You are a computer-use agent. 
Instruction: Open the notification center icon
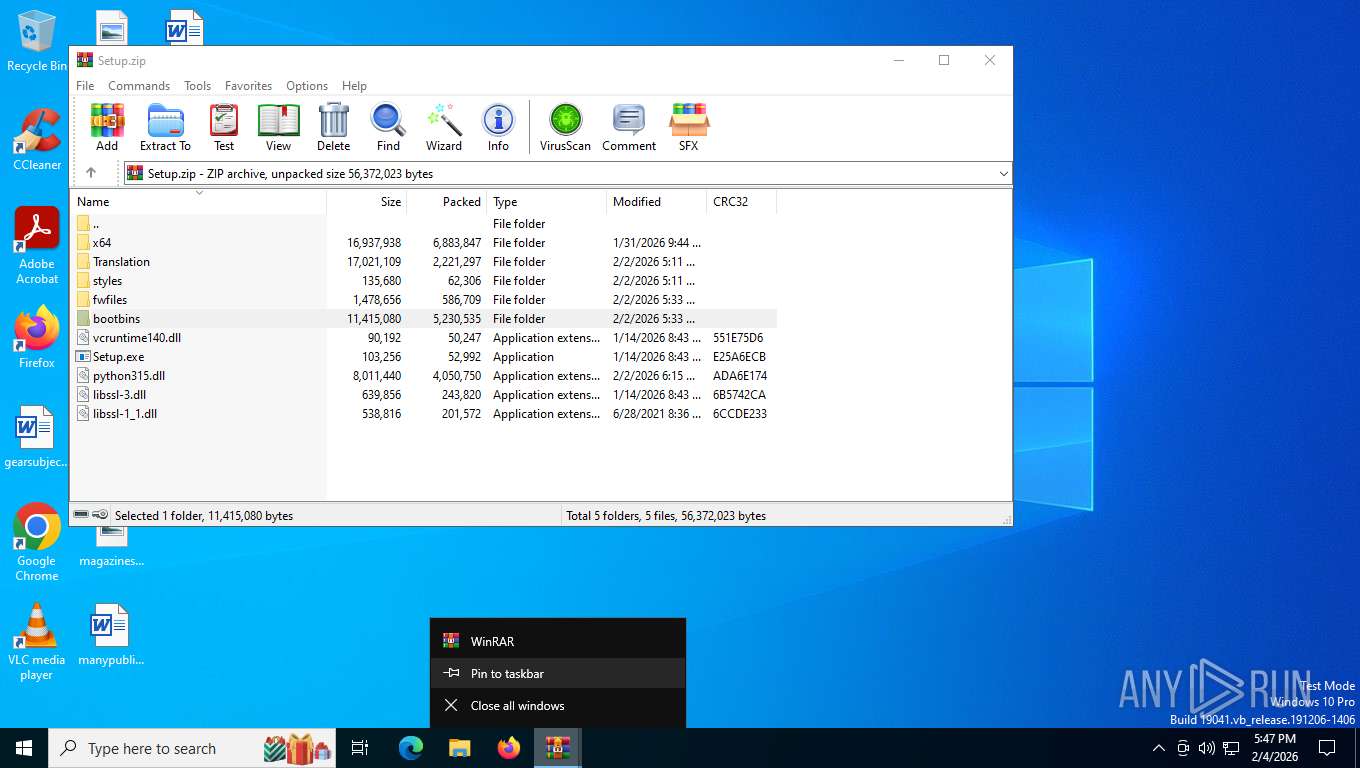(1327, 748)
